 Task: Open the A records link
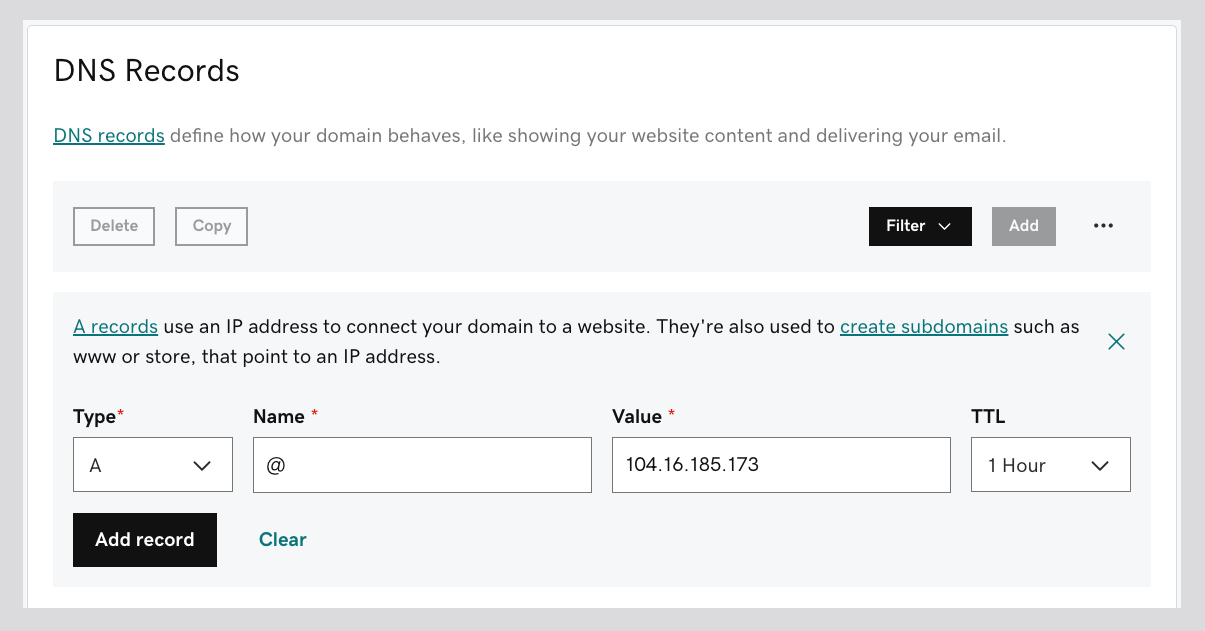pos(116,327)
